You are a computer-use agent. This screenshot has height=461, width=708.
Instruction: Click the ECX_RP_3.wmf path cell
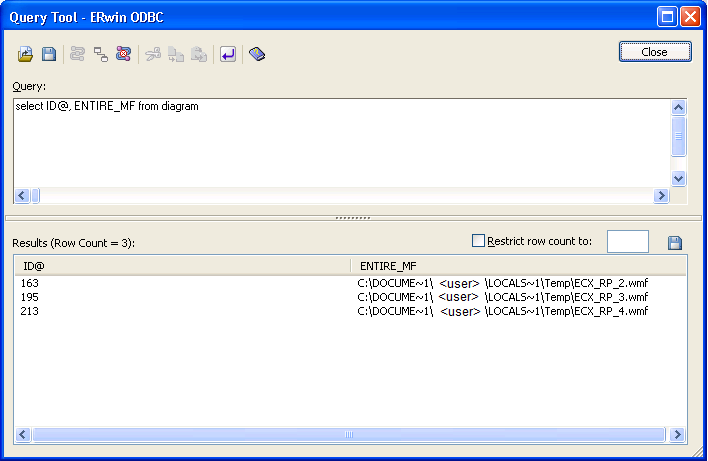(x=503, y=298)
